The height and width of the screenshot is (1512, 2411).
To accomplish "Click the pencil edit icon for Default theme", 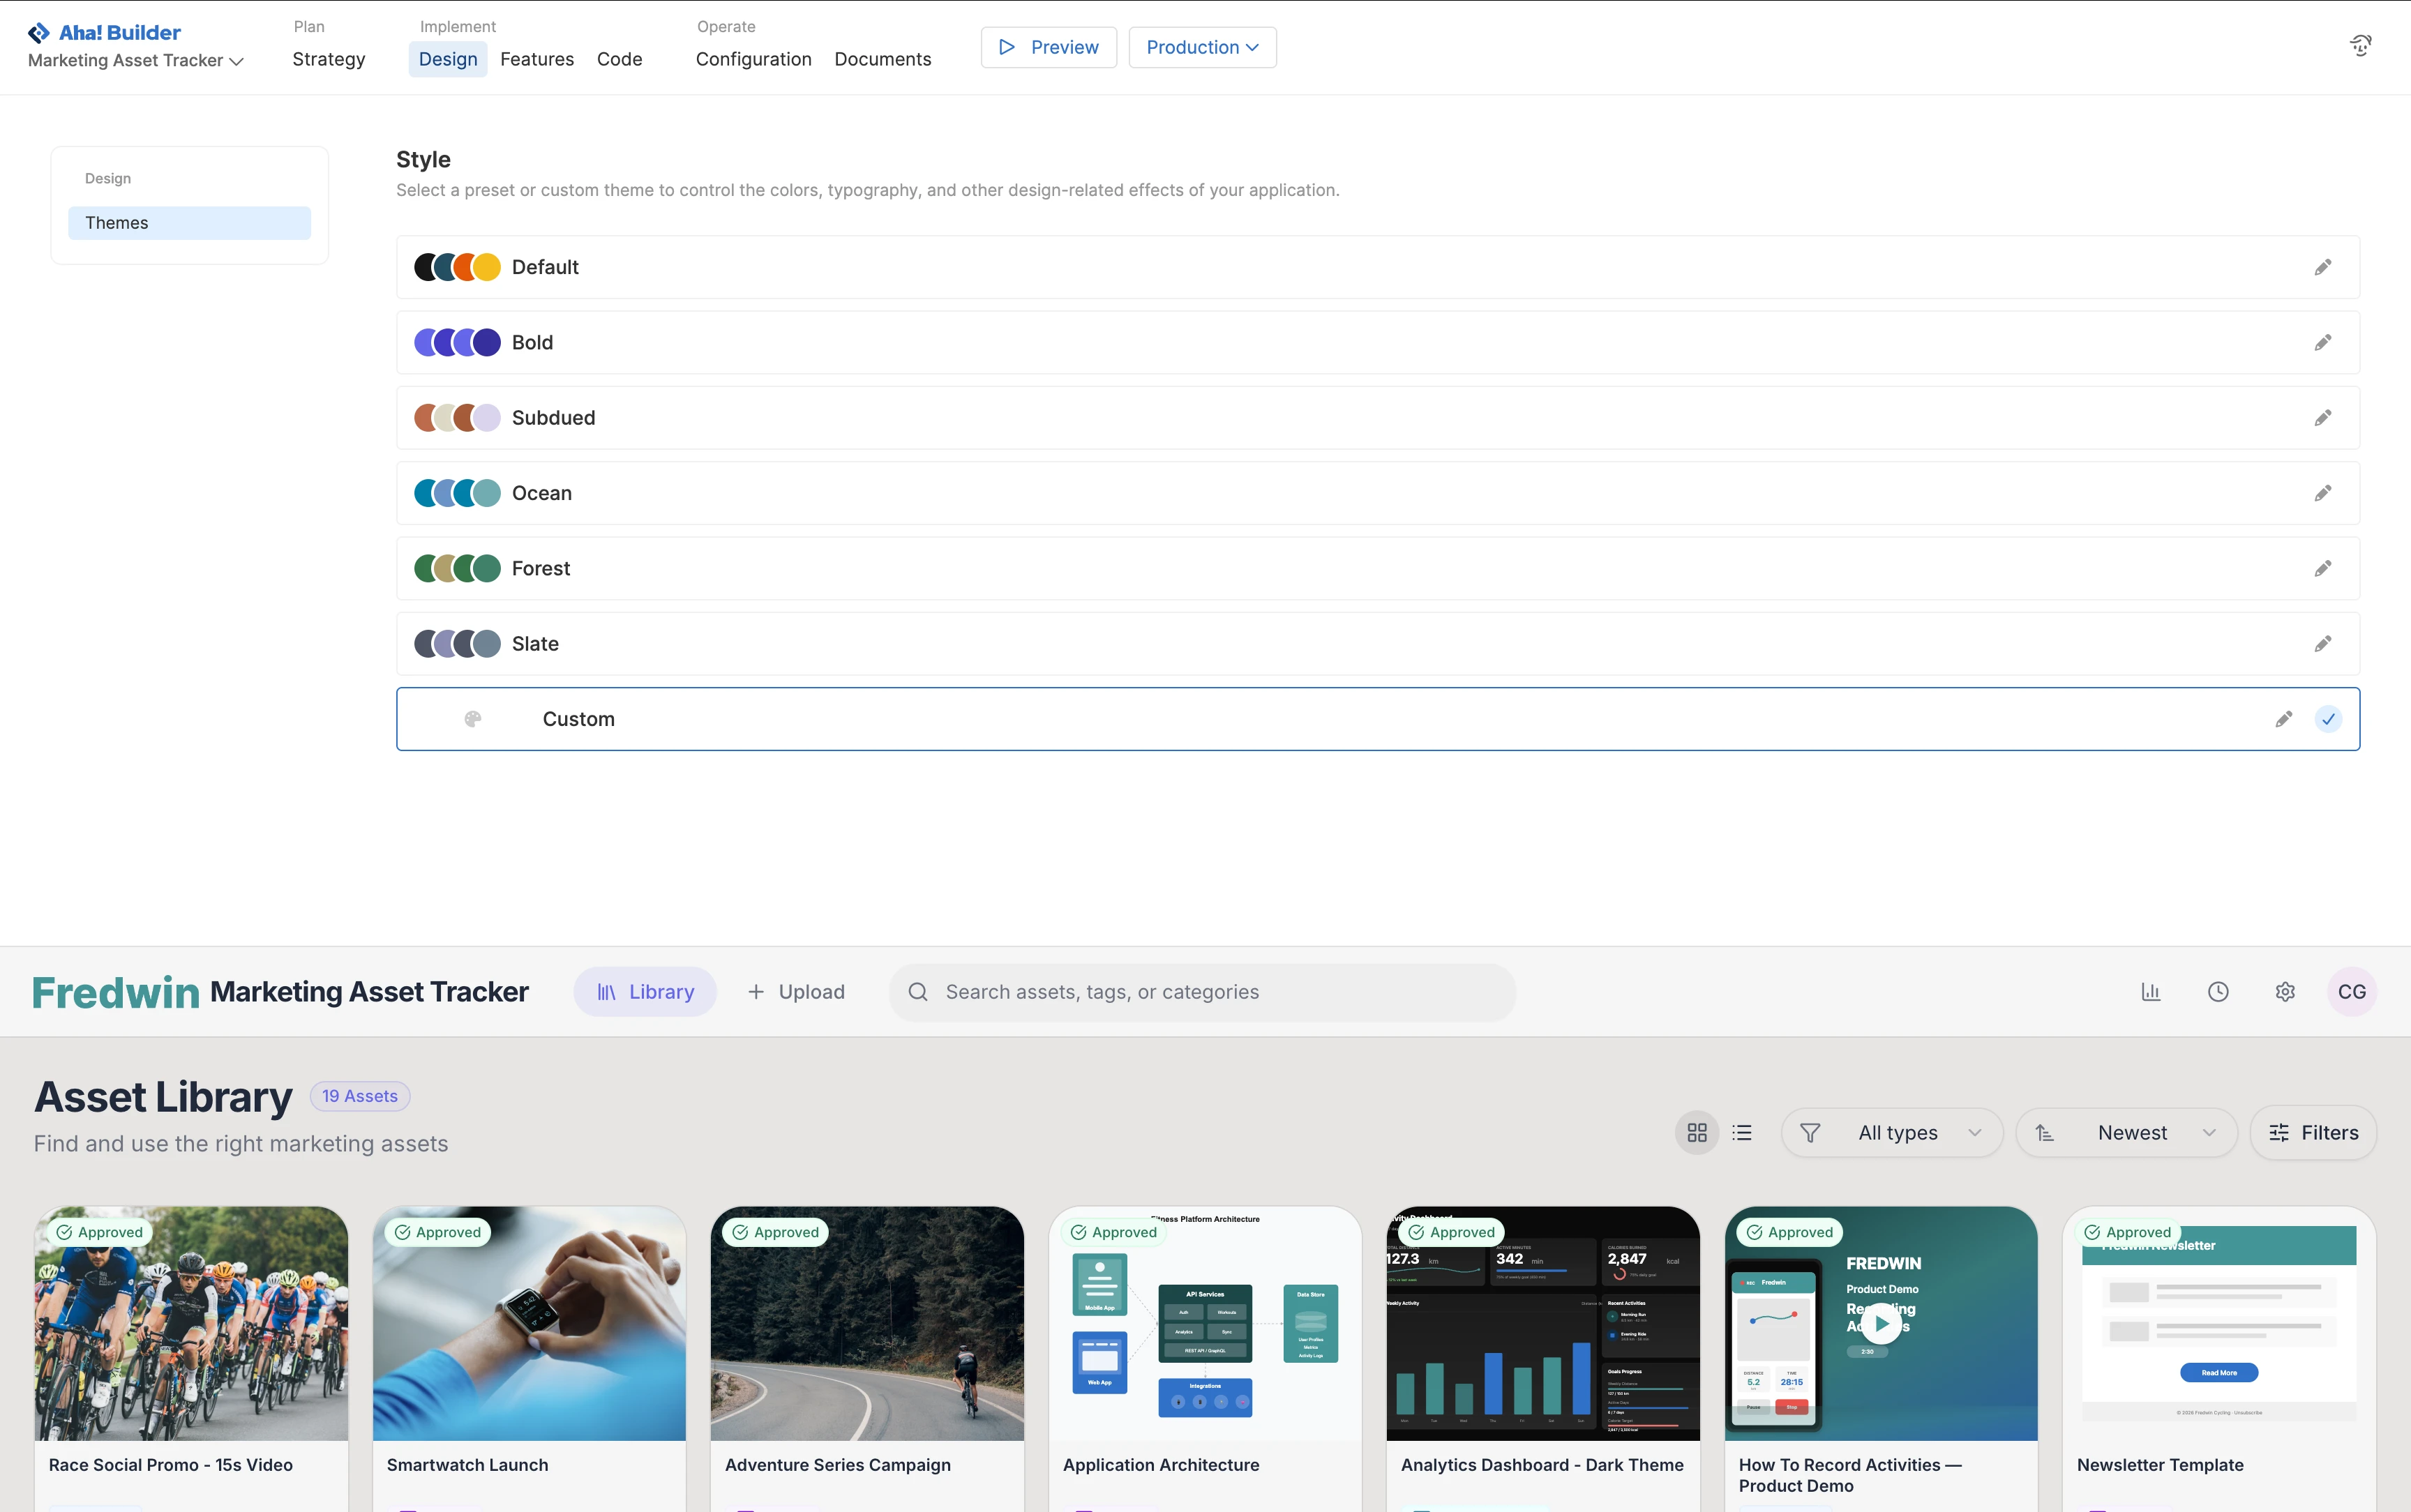I will (x=2322, y=267).
